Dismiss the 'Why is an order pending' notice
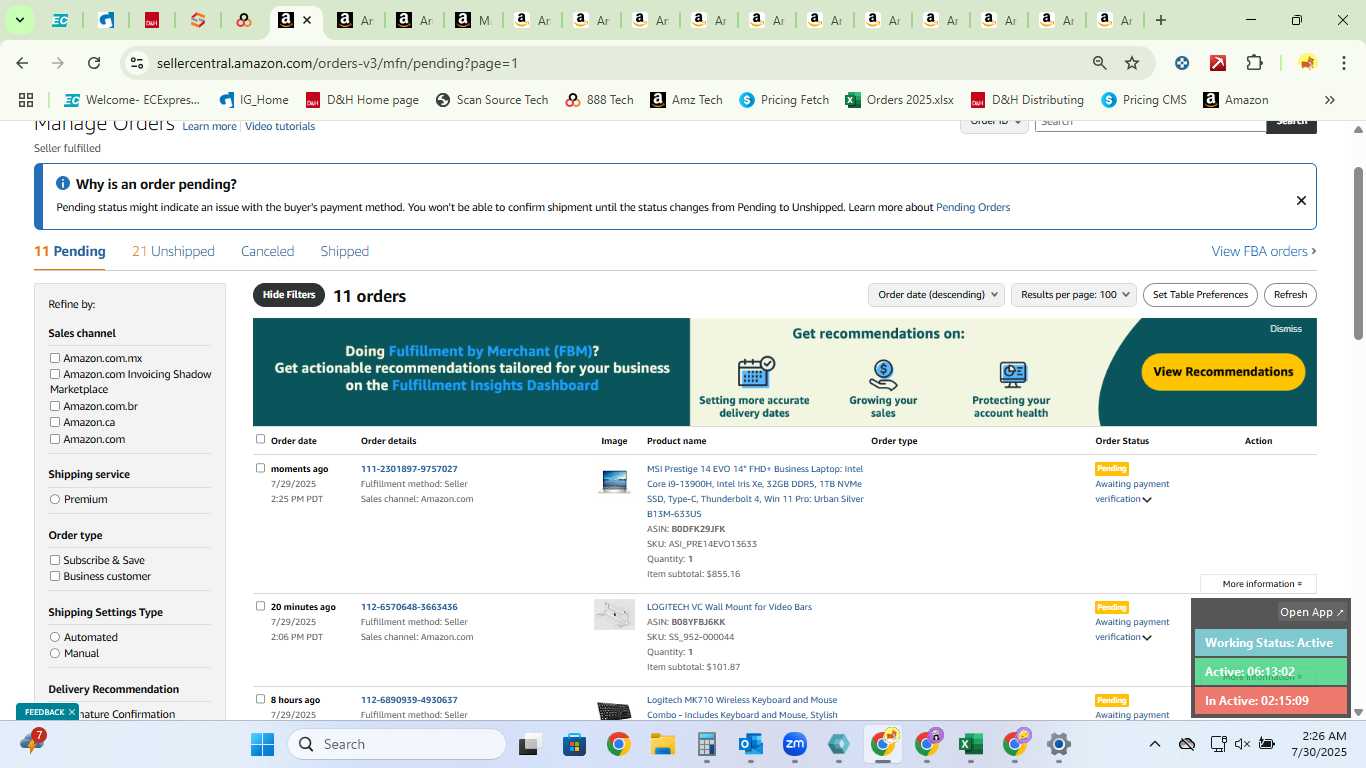This screenshot has height=768, width=1366. click(1301, 200)
